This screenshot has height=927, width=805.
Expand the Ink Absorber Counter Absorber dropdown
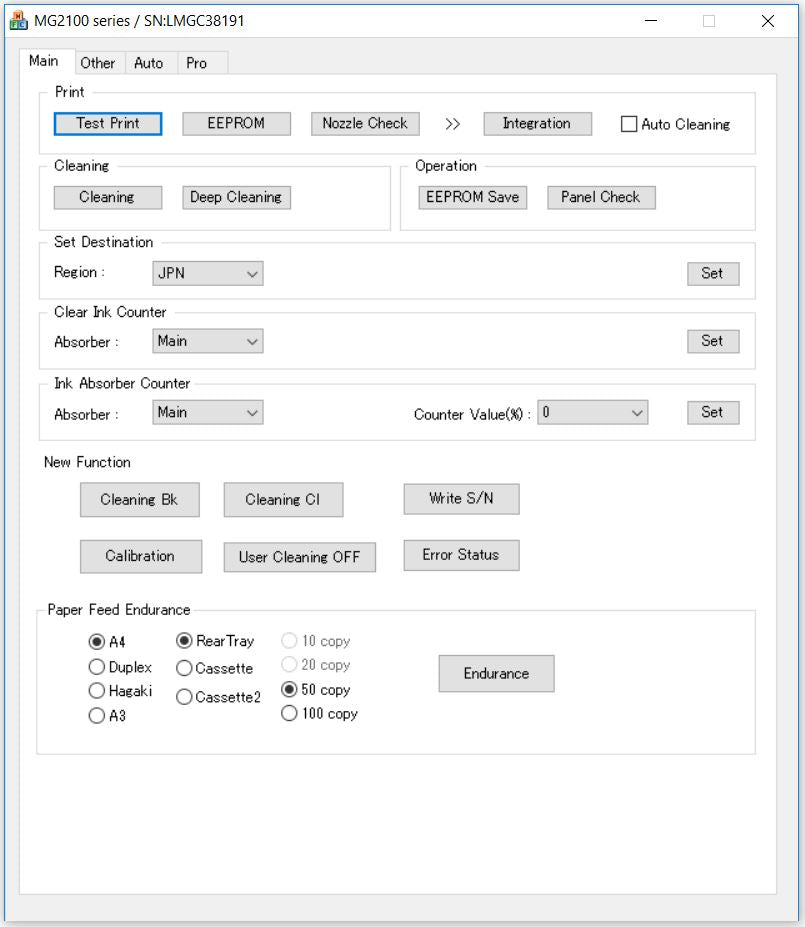coord(208,413)
